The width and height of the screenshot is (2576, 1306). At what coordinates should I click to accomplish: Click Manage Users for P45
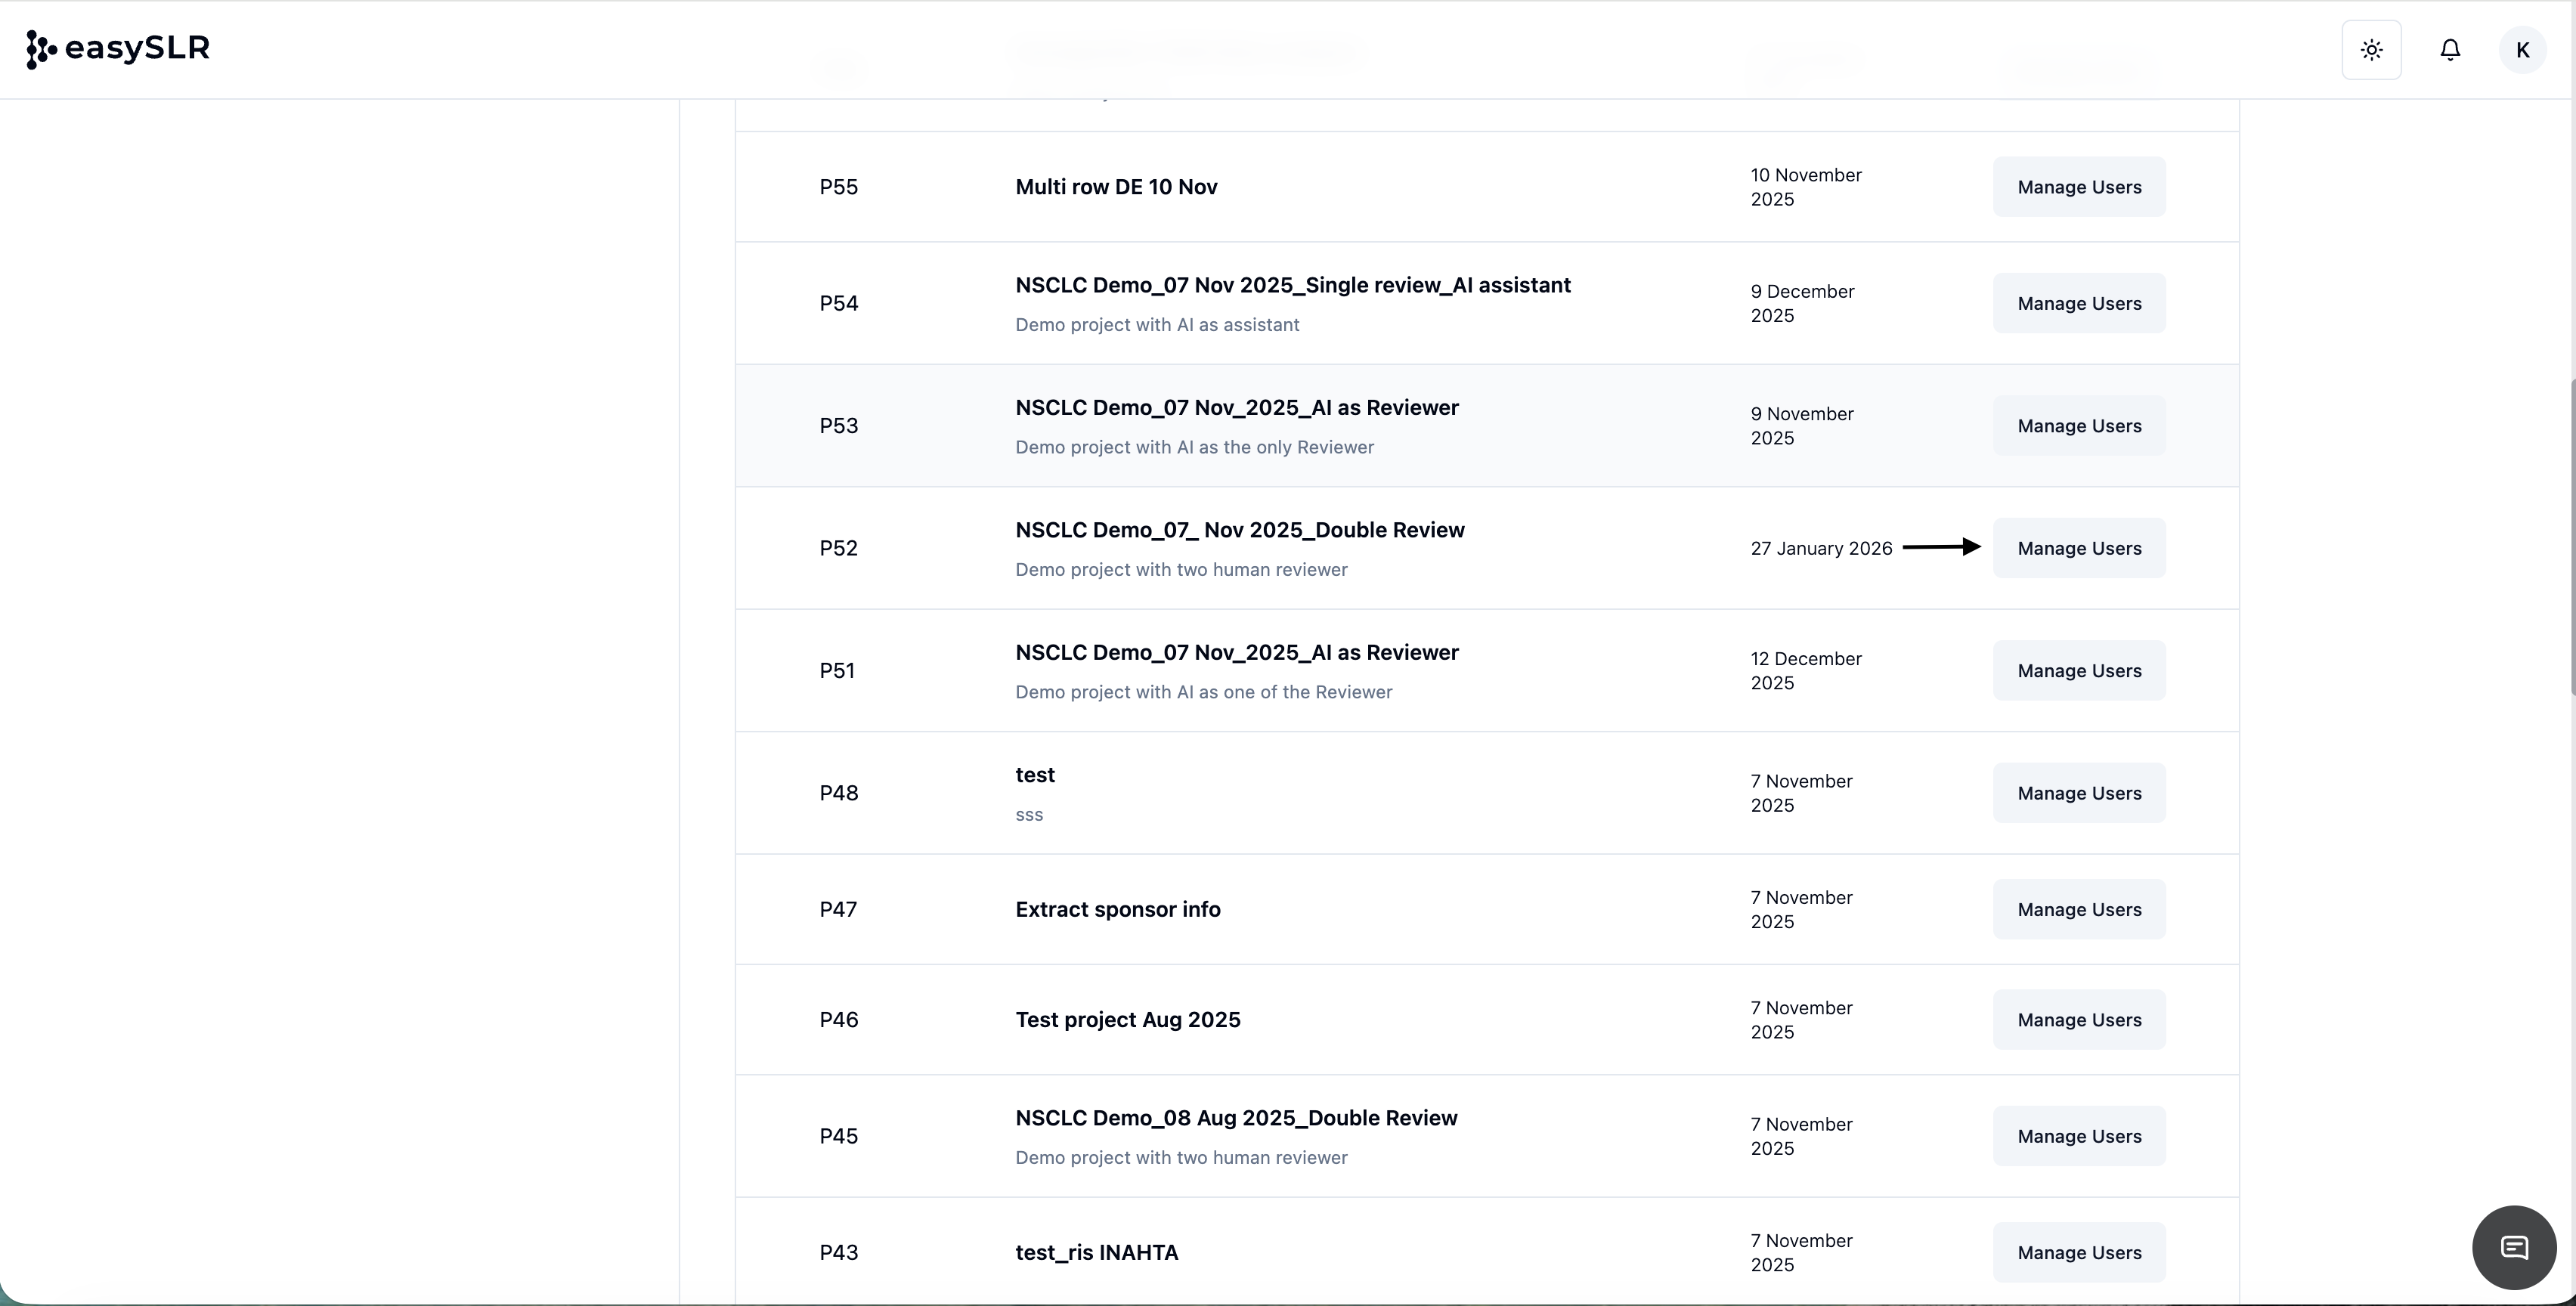[2078, 1136]
